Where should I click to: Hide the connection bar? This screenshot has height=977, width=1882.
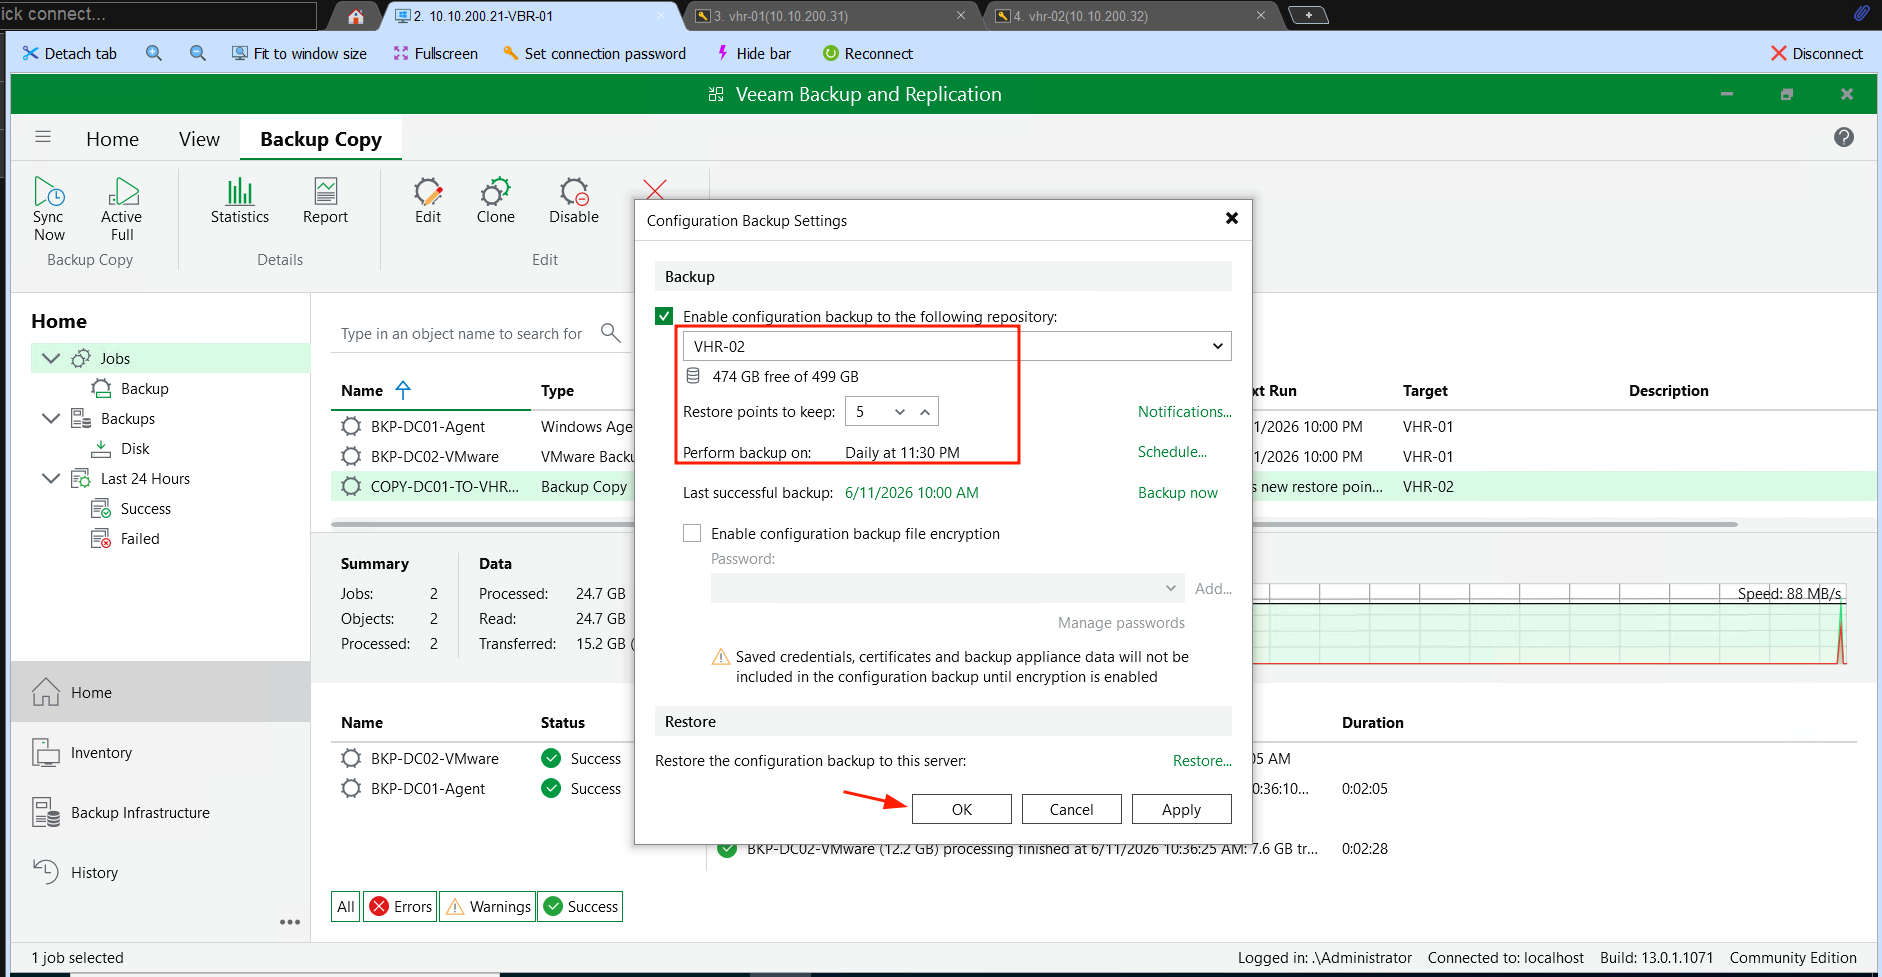click(x=753, y=53)
